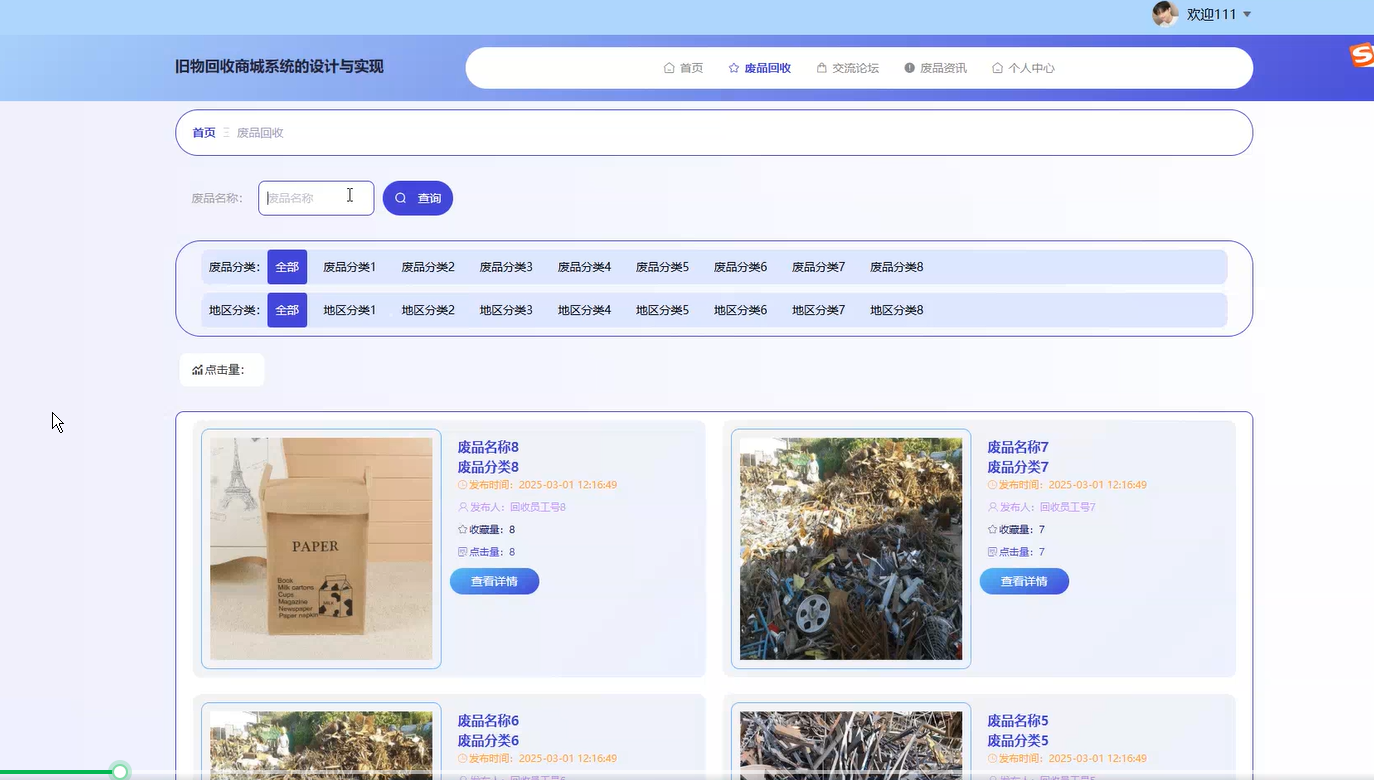Focus the 废品名称 search input

tap(316, 198)
